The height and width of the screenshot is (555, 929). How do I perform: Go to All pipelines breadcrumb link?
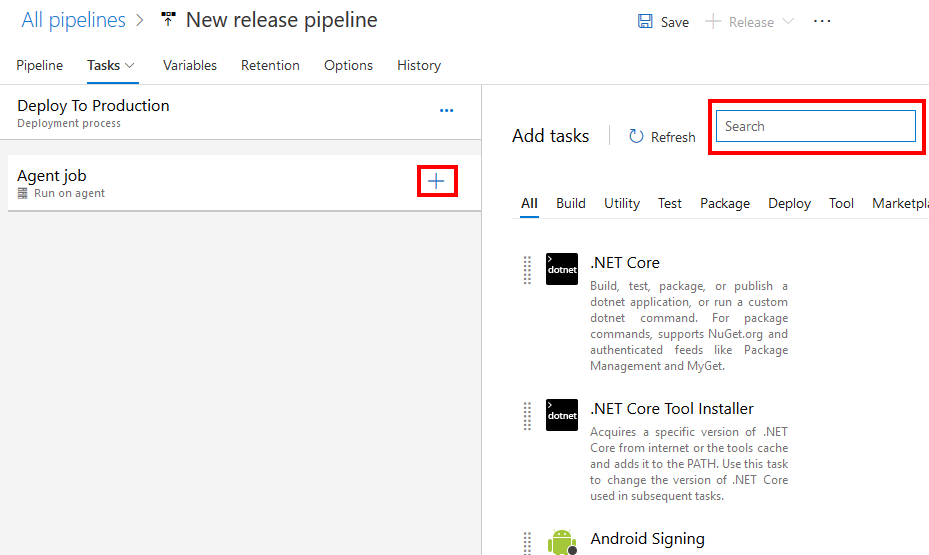pos(73,20)
